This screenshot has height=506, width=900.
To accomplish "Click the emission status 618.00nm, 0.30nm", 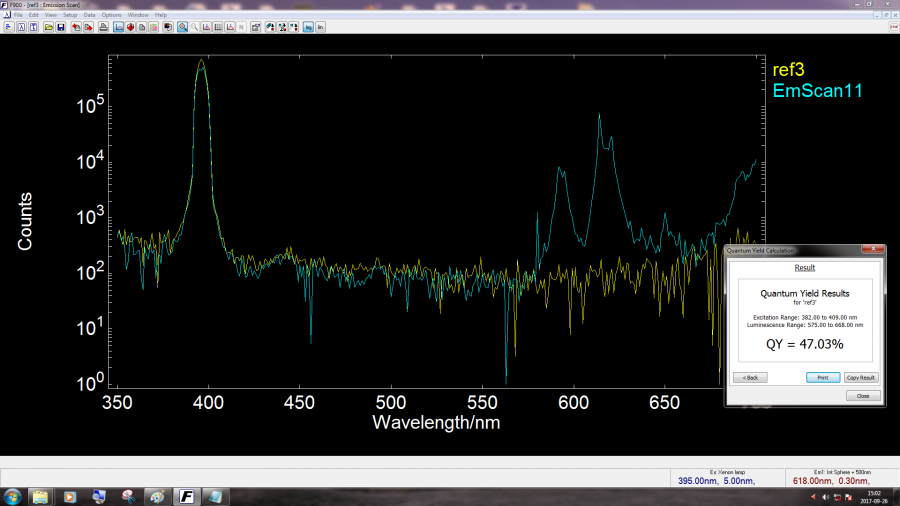I will click(831, 481).
